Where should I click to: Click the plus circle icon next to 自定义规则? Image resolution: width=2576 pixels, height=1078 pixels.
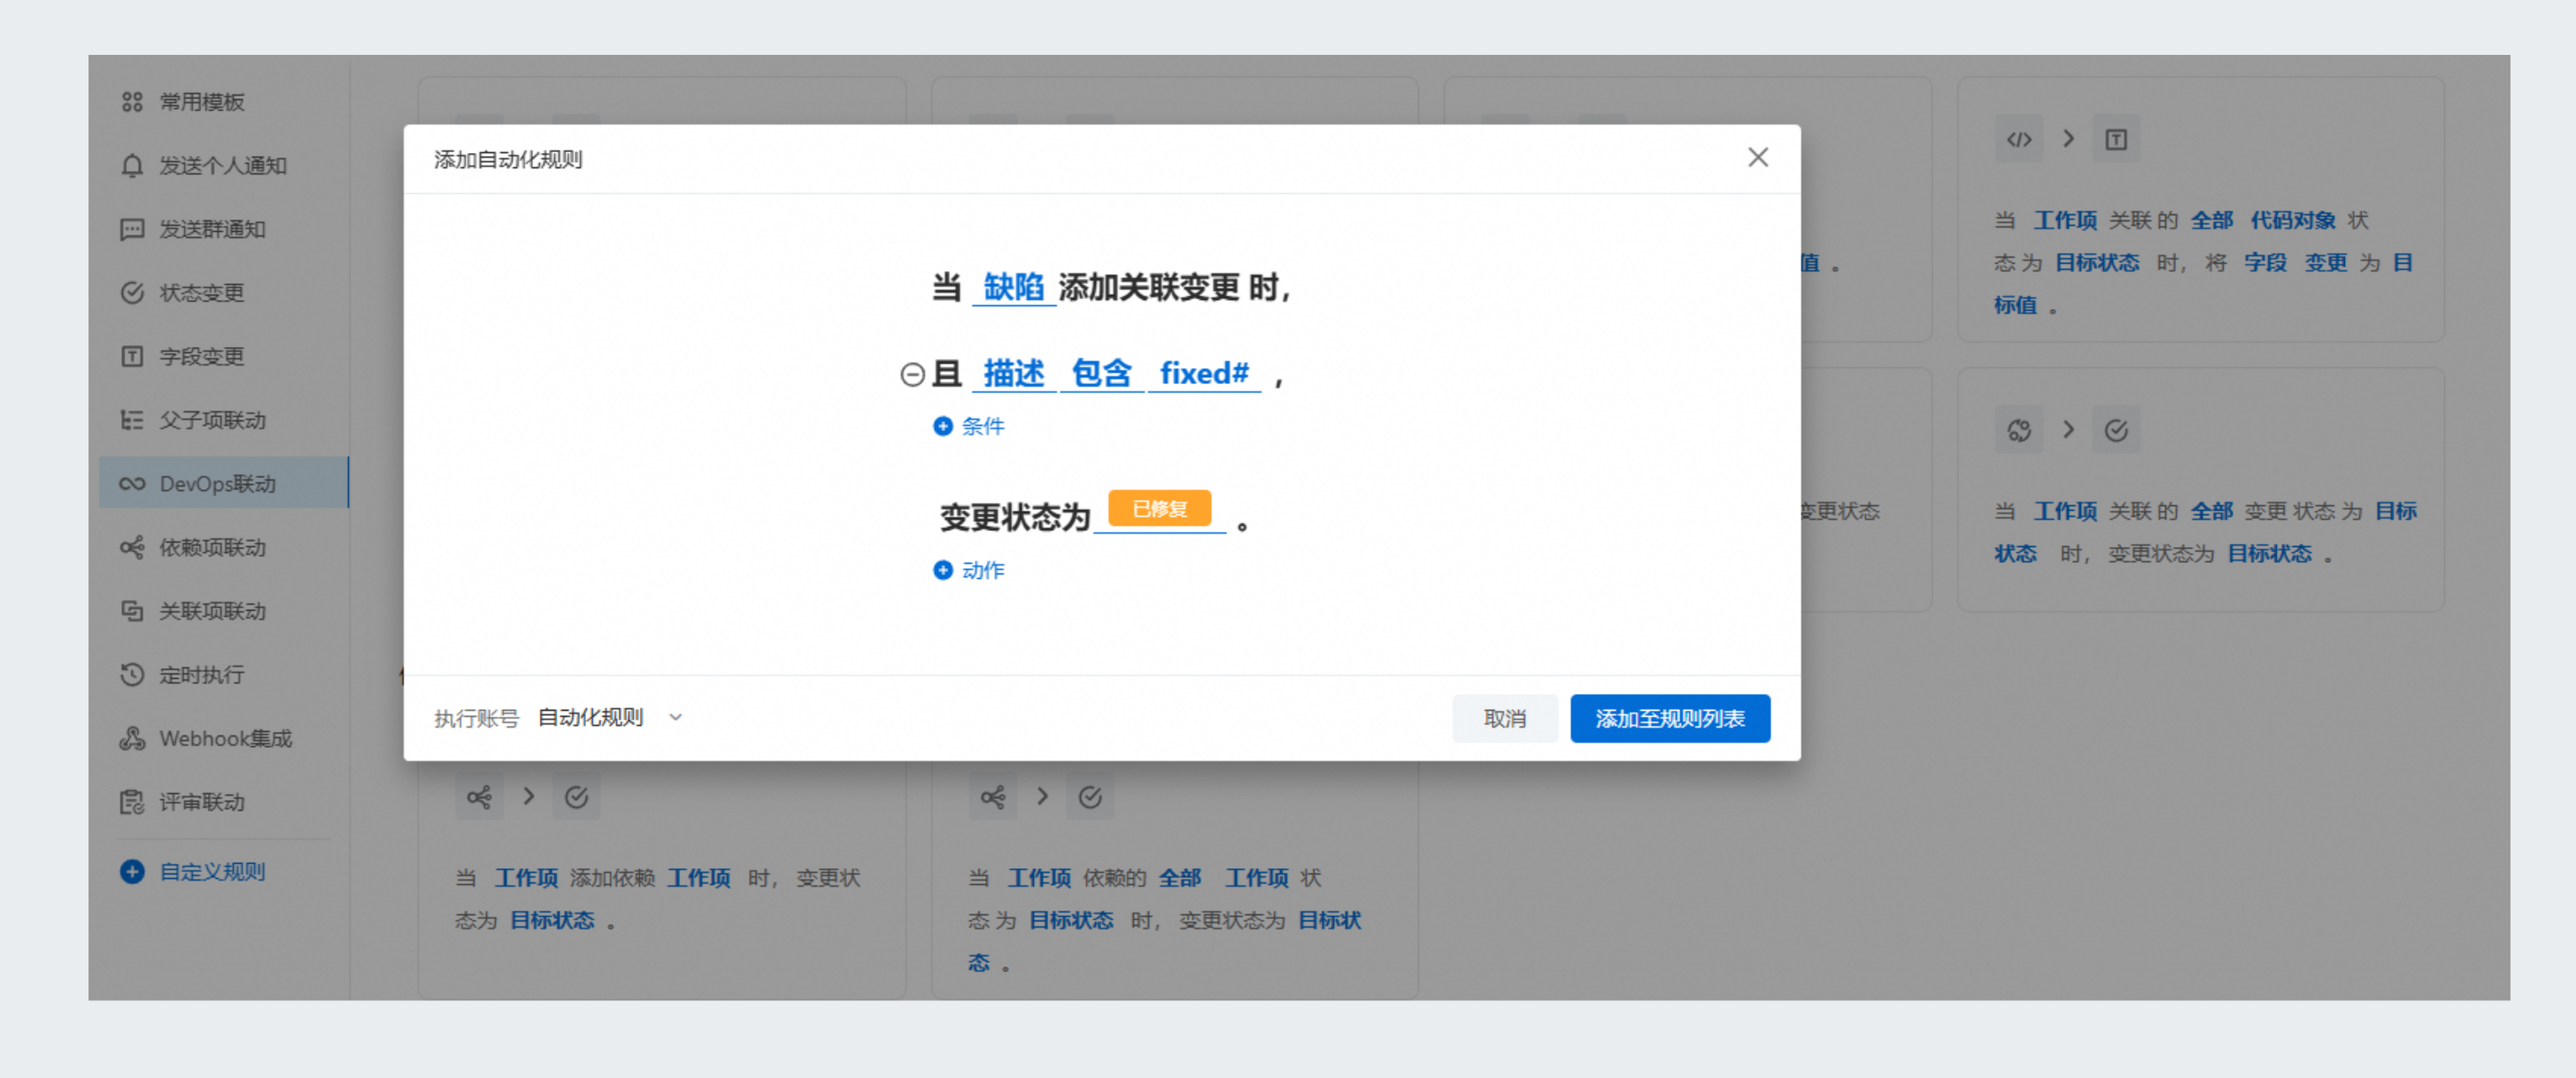[132, 872]
